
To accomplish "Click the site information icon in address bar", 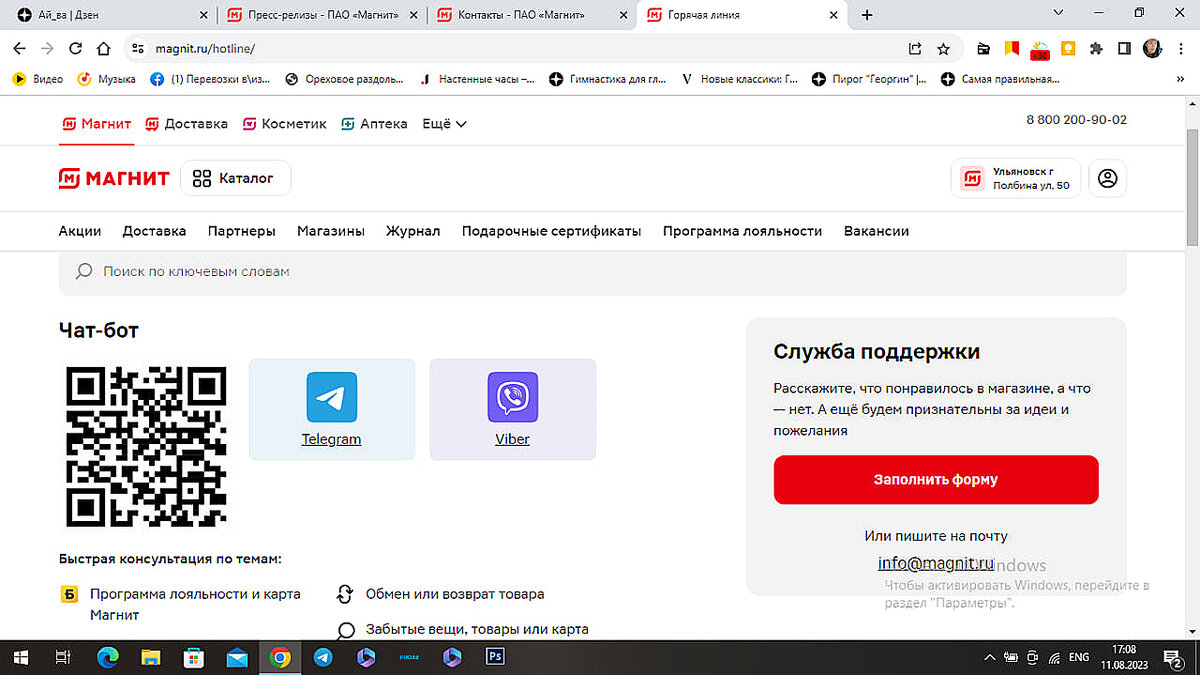I will [138, 48].
